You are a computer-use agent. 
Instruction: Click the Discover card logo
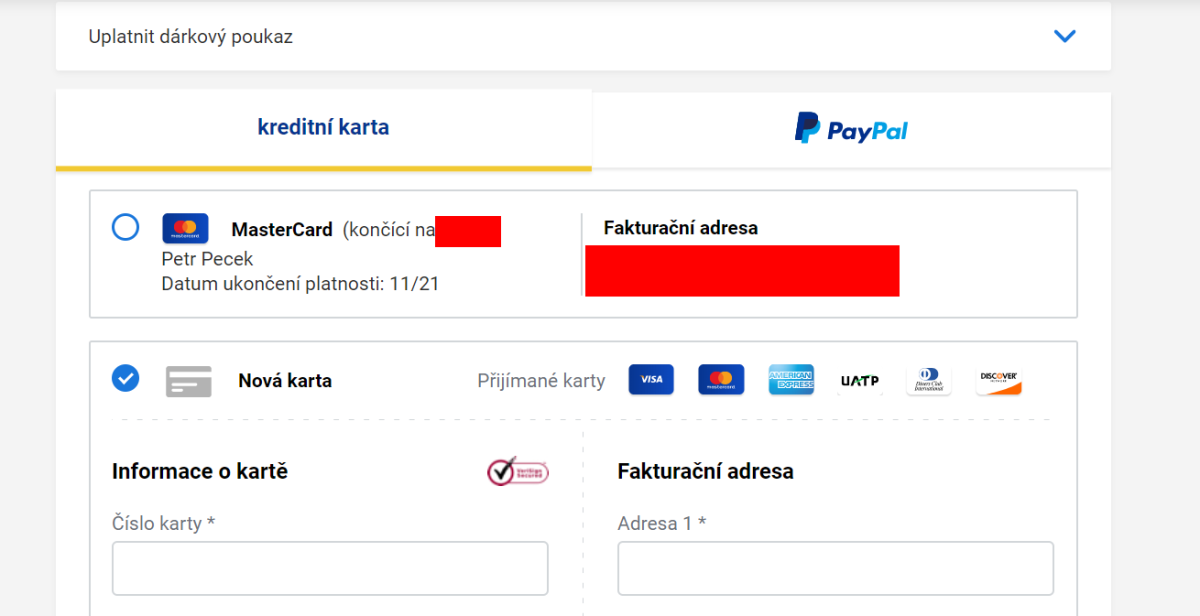tap(999, 380)
